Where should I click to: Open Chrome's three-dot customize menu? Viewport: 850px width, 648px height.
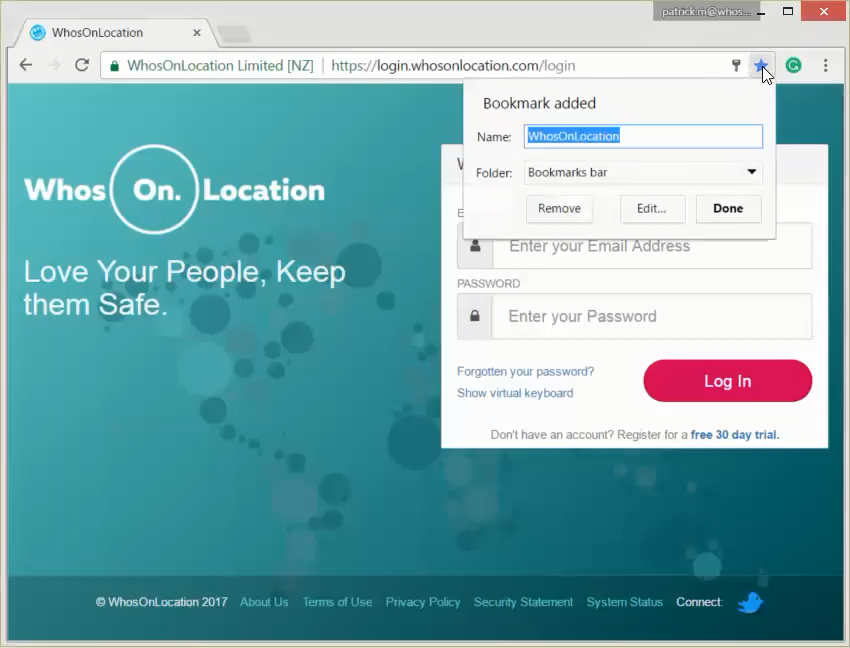pyautogui.click(x=824, y=65)
